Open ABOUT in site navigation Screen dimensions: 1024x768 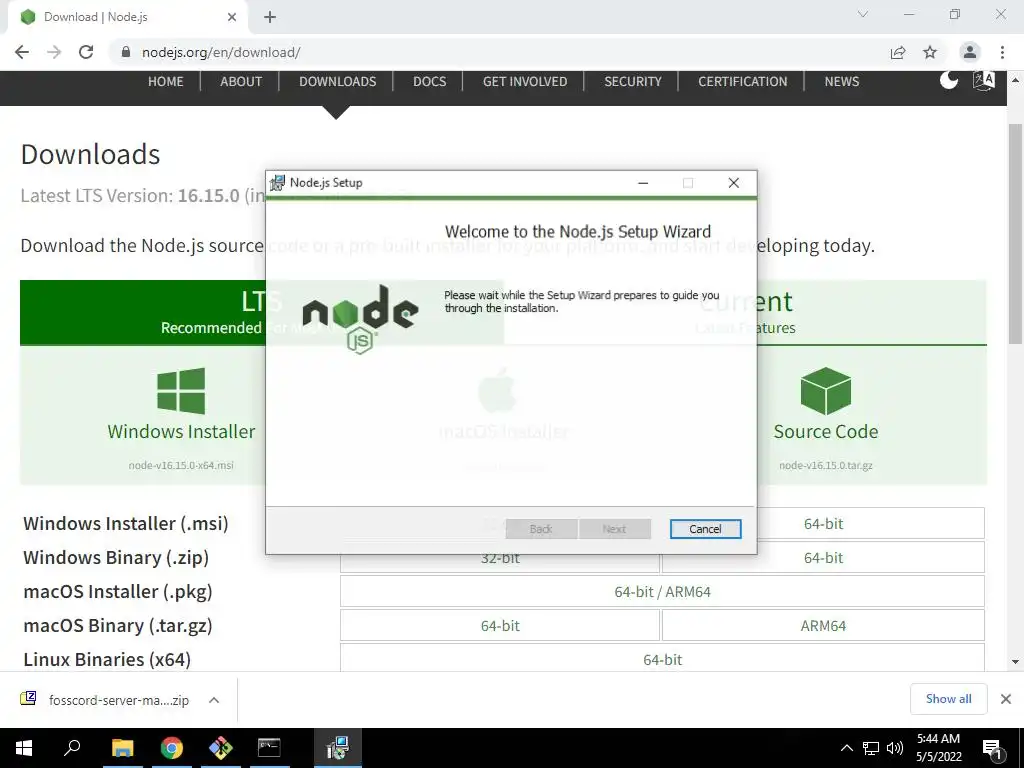241,82
